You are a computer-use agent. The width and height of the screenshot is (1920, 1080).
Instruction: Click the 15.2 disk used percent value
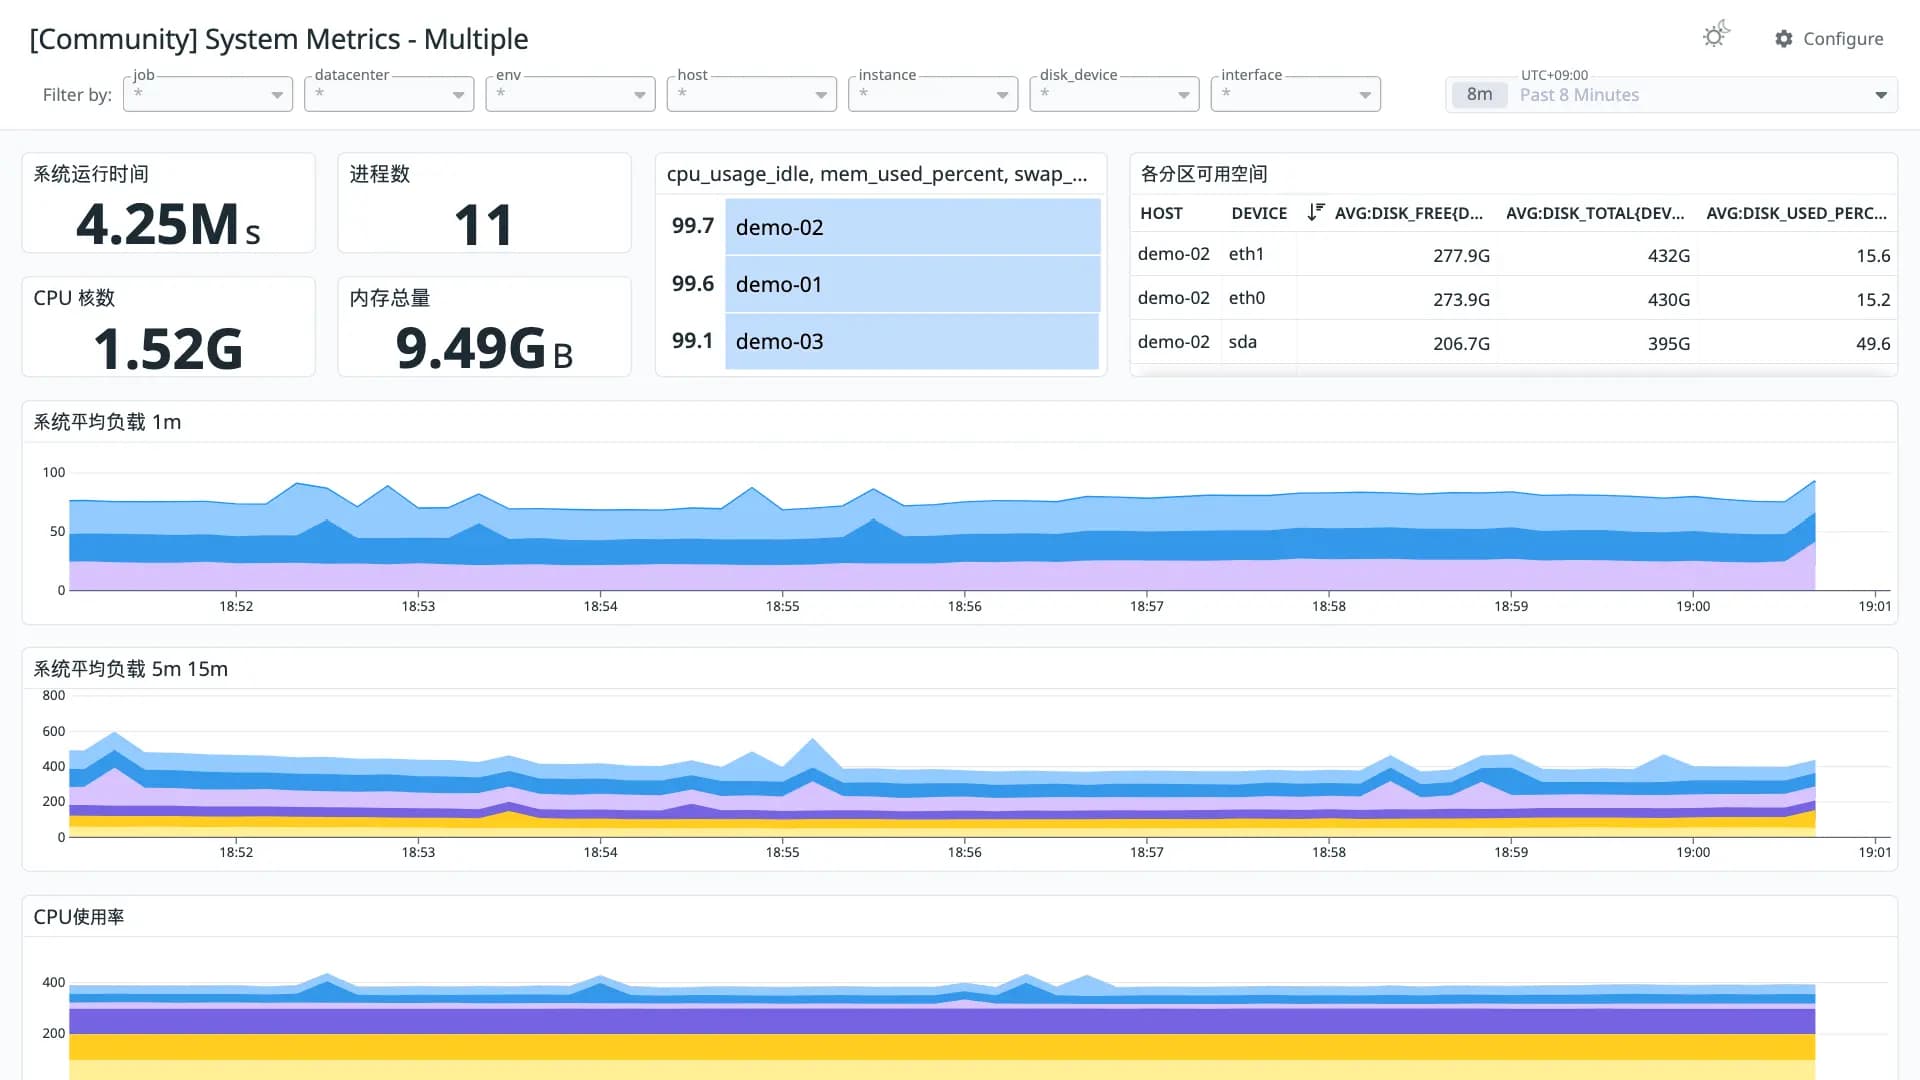tap(1873, 299)
